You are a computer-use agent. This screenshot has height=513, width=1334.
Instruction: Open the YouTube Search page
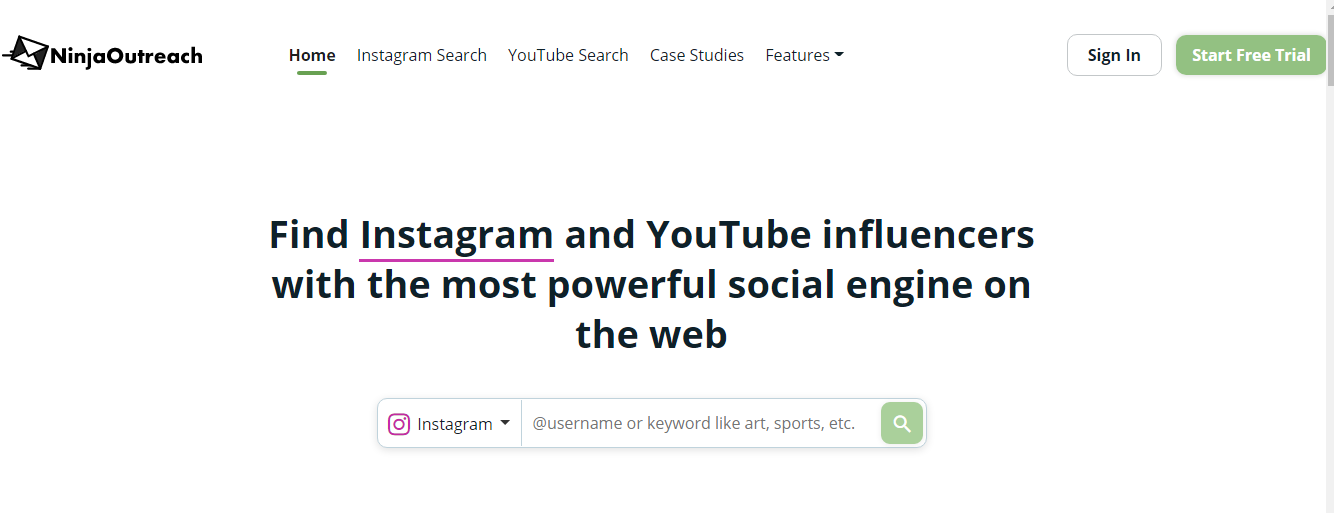coord(568,55)
